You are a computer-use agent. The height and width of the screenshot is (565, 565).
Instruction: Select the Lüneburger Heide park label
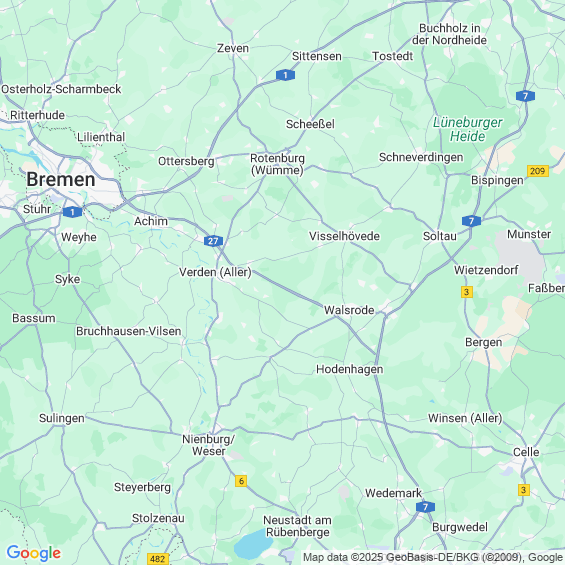[x=468, y=129]
